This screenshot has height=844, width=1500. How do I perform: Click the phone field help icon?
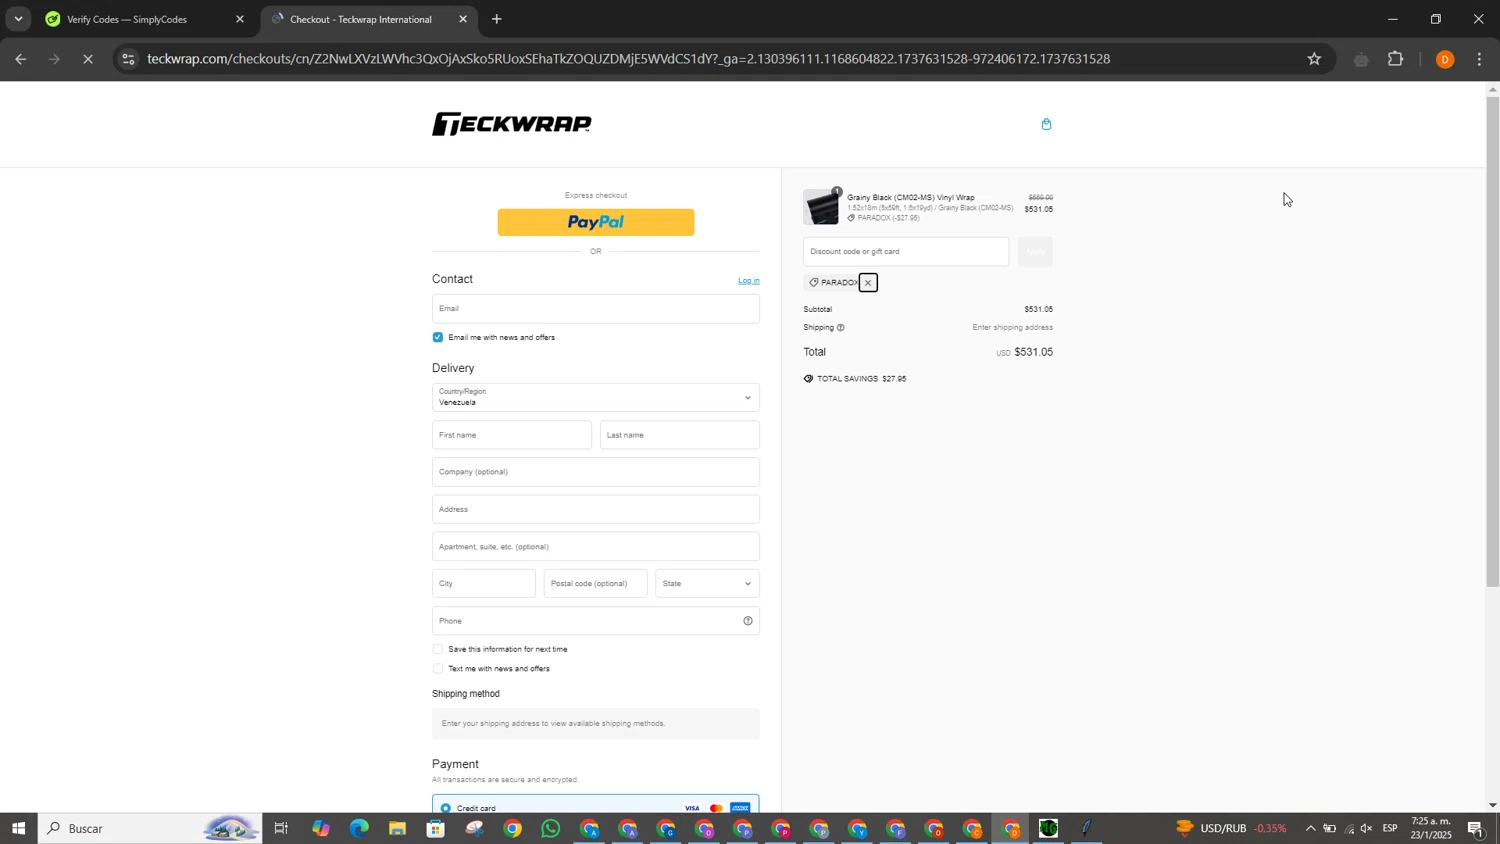point(747,621)
